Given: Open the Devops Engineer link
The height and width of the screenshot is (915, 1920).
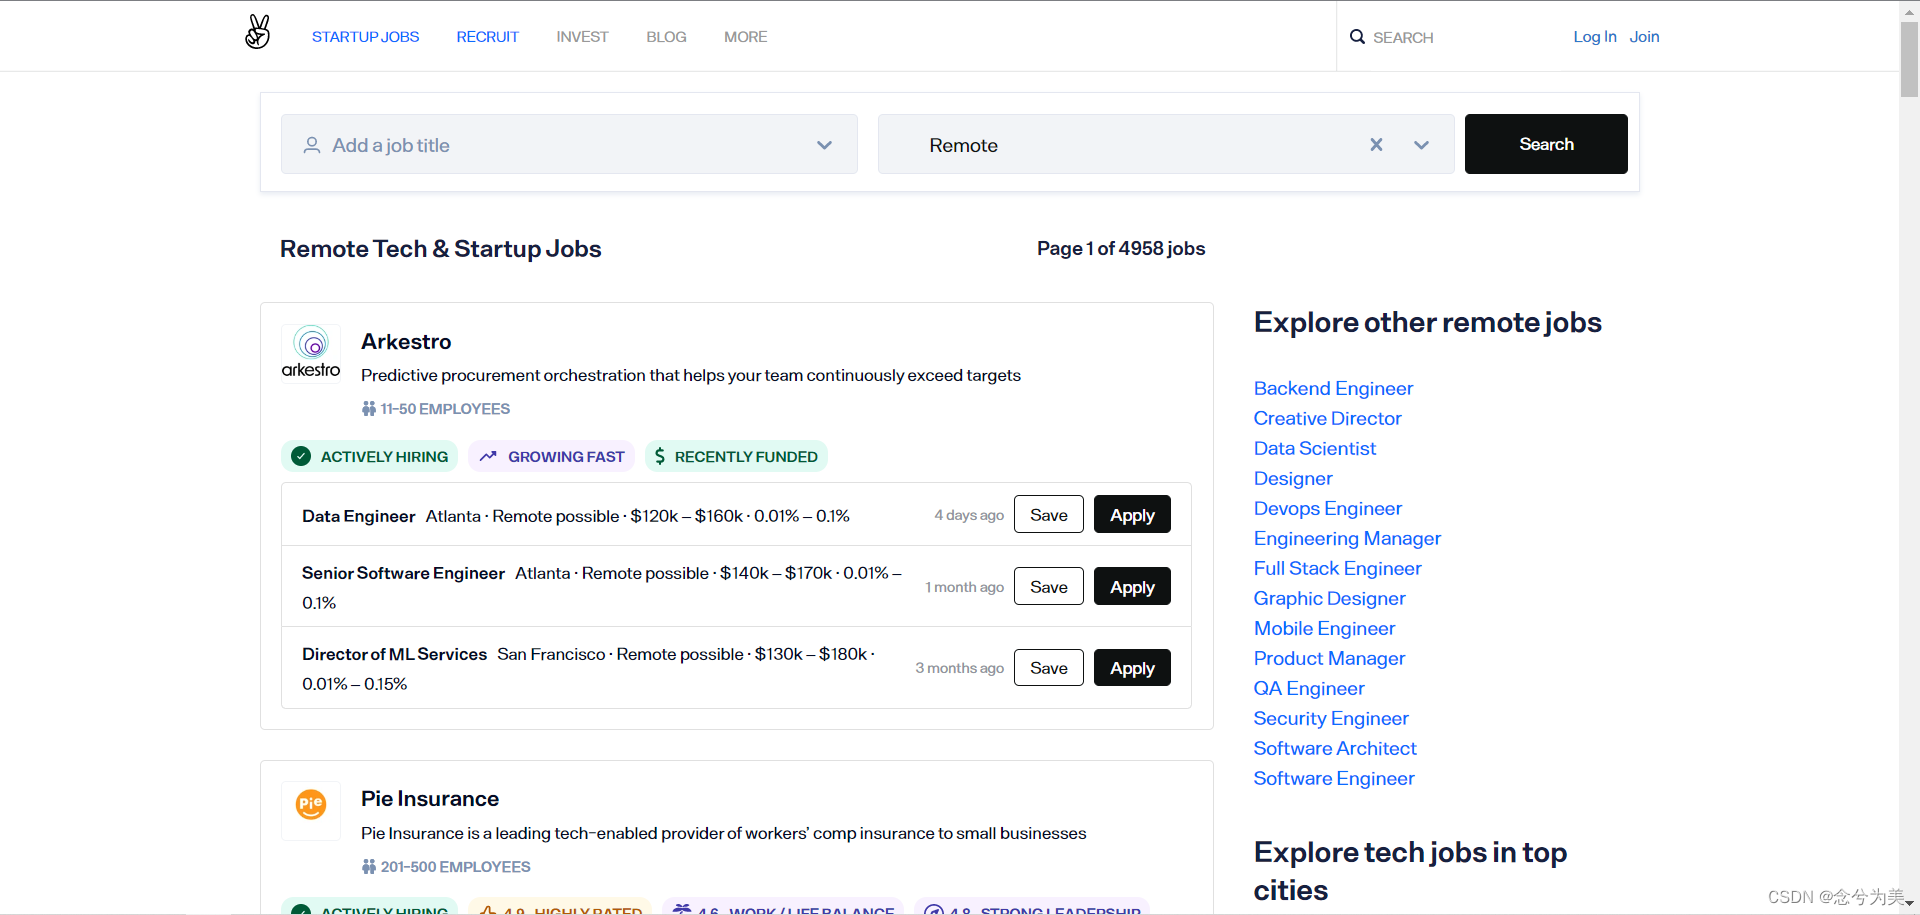Looking at the screenshot, I should coord(1328,508).
